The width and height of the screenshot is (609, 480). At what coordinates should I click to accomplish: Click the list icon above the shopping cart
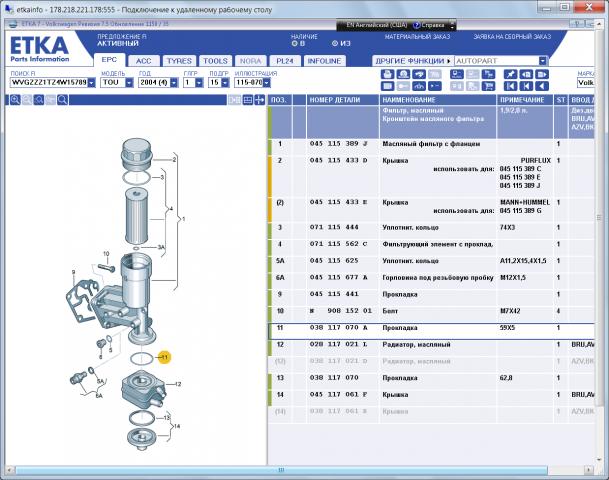coord(488,74)
